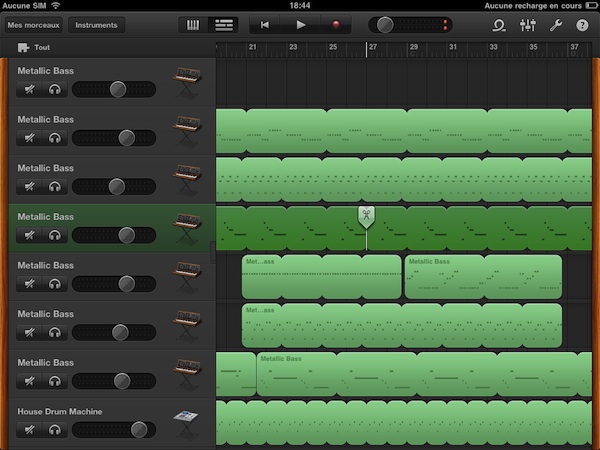Switch to tracks view
The image size is (600, 450).
tap(223, 25)
